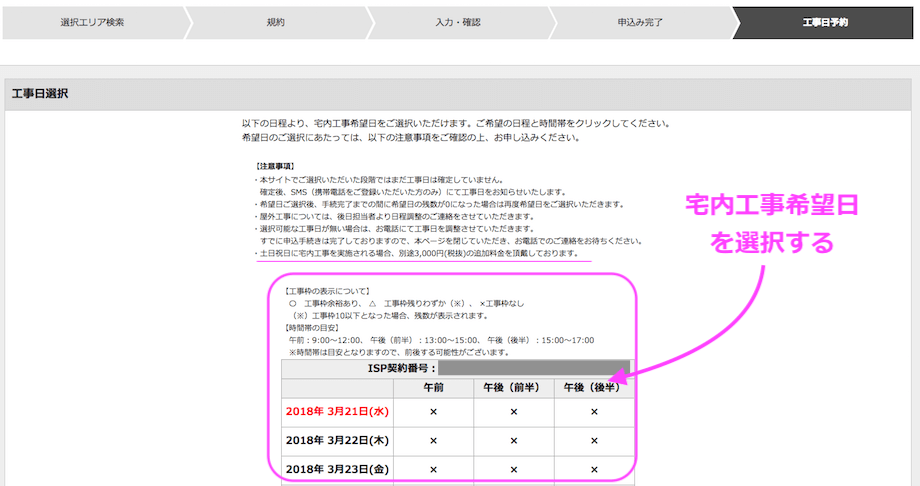Click the 午後（後半） column header
Viewport: 920px width, 486px height.
594,387
